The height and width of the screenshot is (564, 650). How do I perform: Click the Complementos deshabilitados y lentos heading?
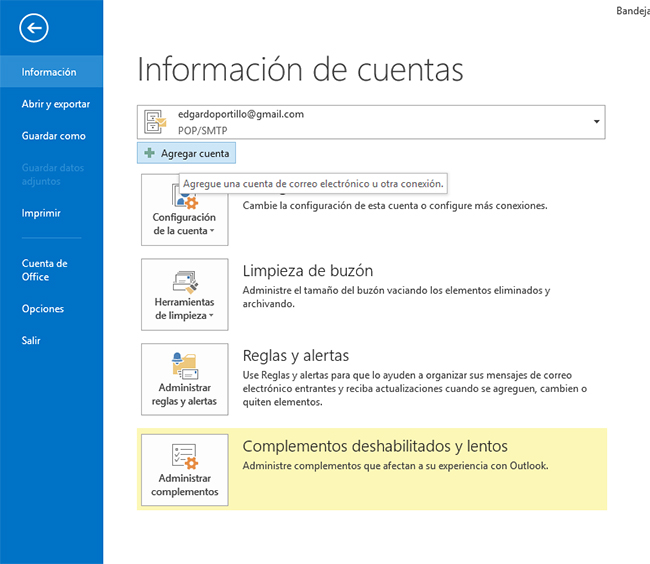point(375,446)
